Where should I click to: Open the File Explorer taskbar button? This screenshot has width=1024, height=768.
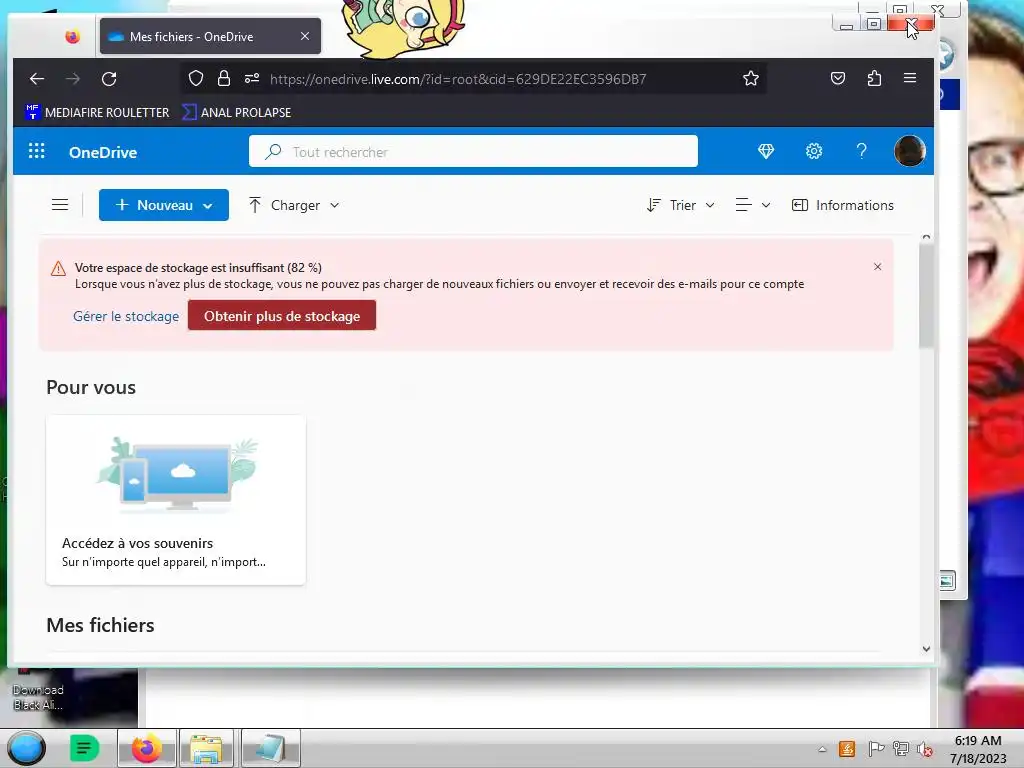(206, 748)
